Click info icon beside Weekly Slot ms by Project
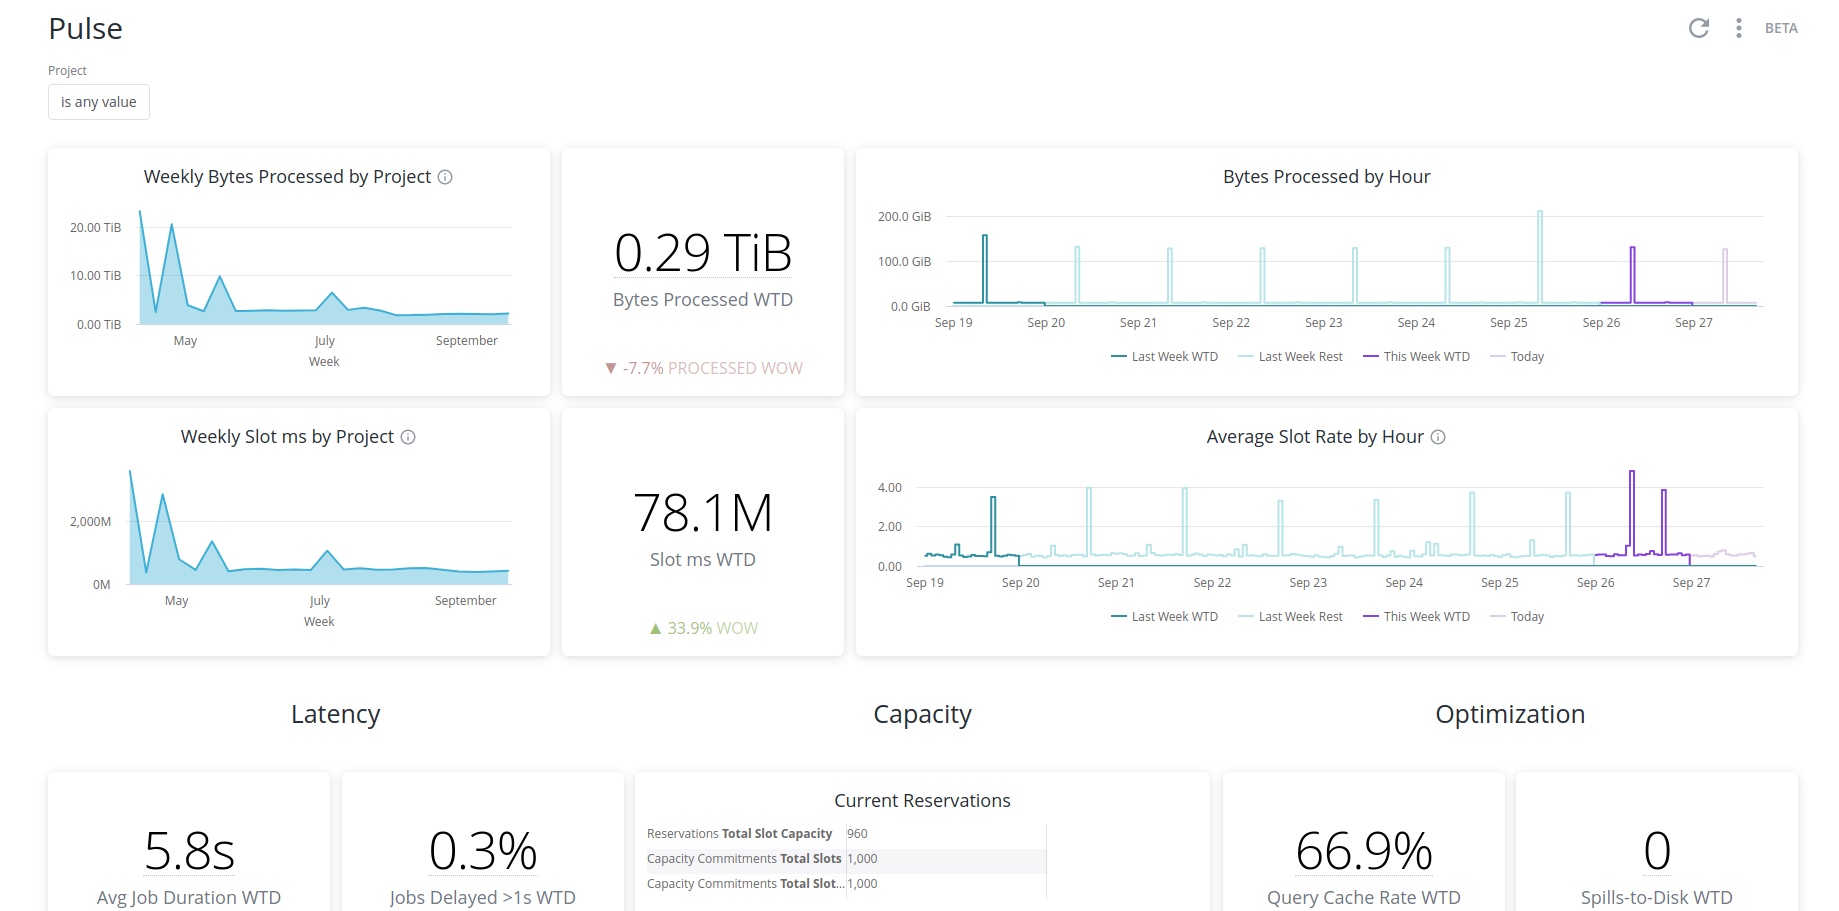This screenshot has height=911, width=1839. 408,437
